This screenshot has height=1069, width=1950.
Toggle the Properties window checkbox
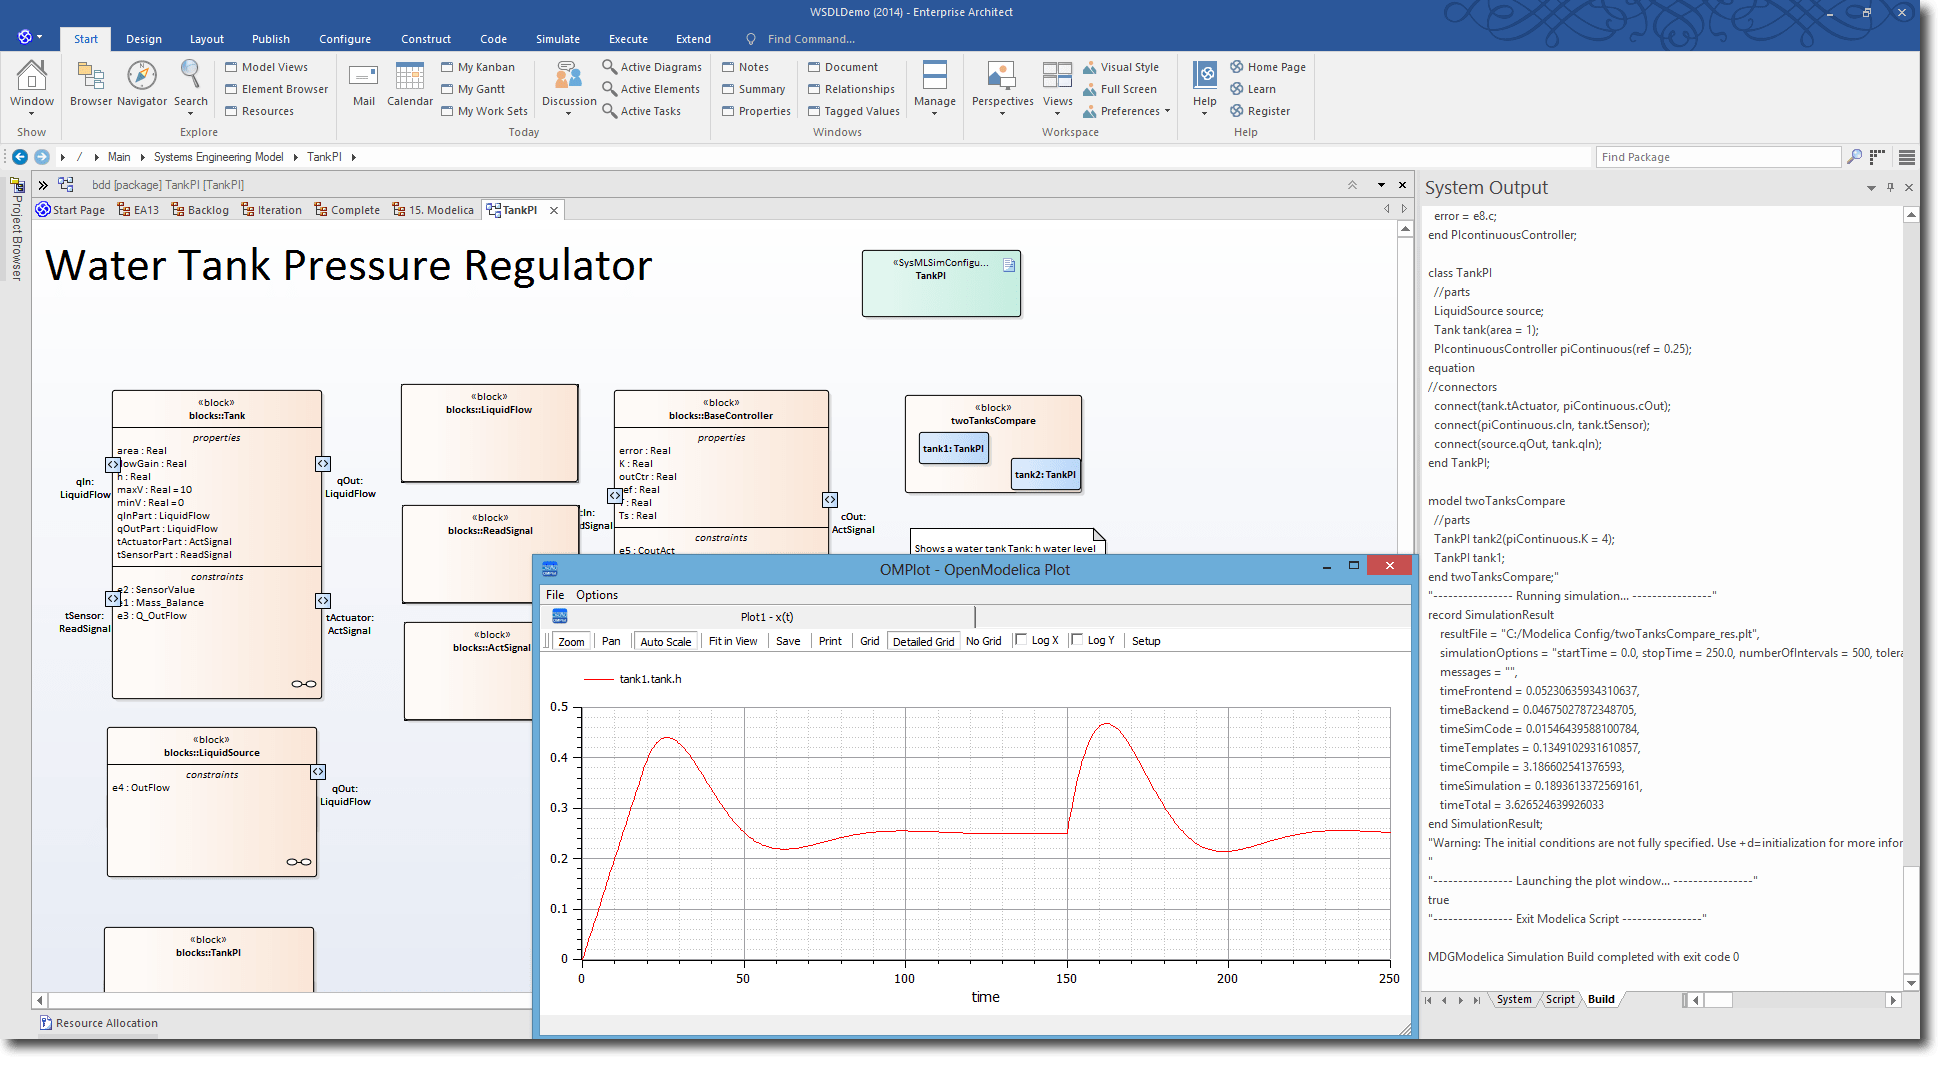(728, 111)
